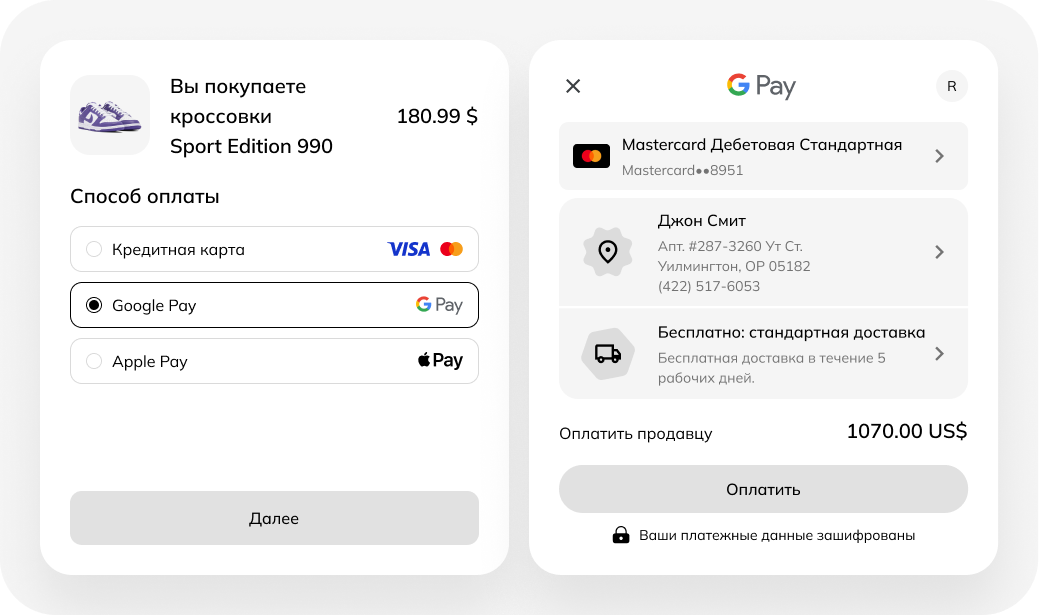
Task: Select the Apple Pay radio button
Action: (94, 361)
